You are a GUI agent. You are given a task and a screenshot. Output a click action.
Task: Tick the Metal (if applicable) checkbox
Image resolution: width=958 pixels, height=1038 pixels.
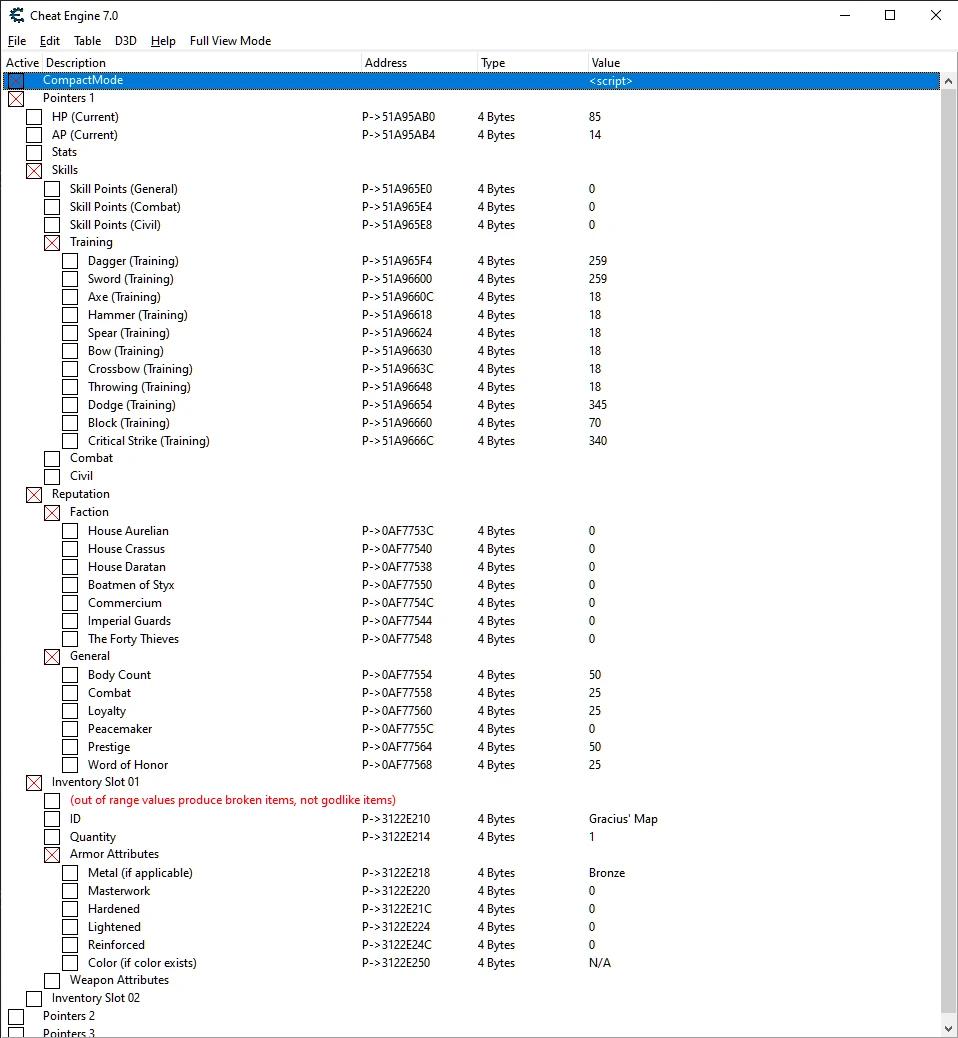70,873
